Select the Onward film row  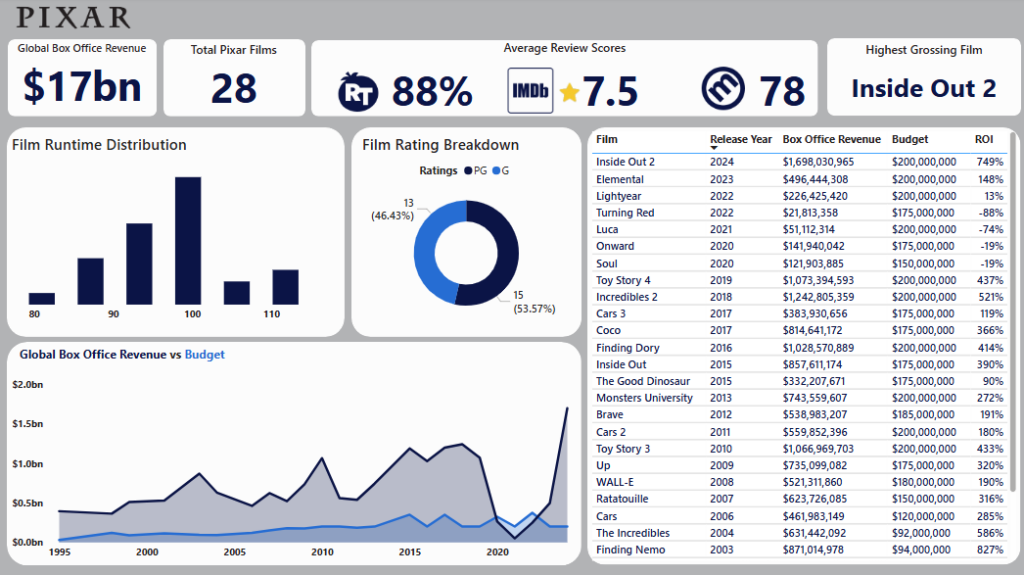click(x=799, y=246)
